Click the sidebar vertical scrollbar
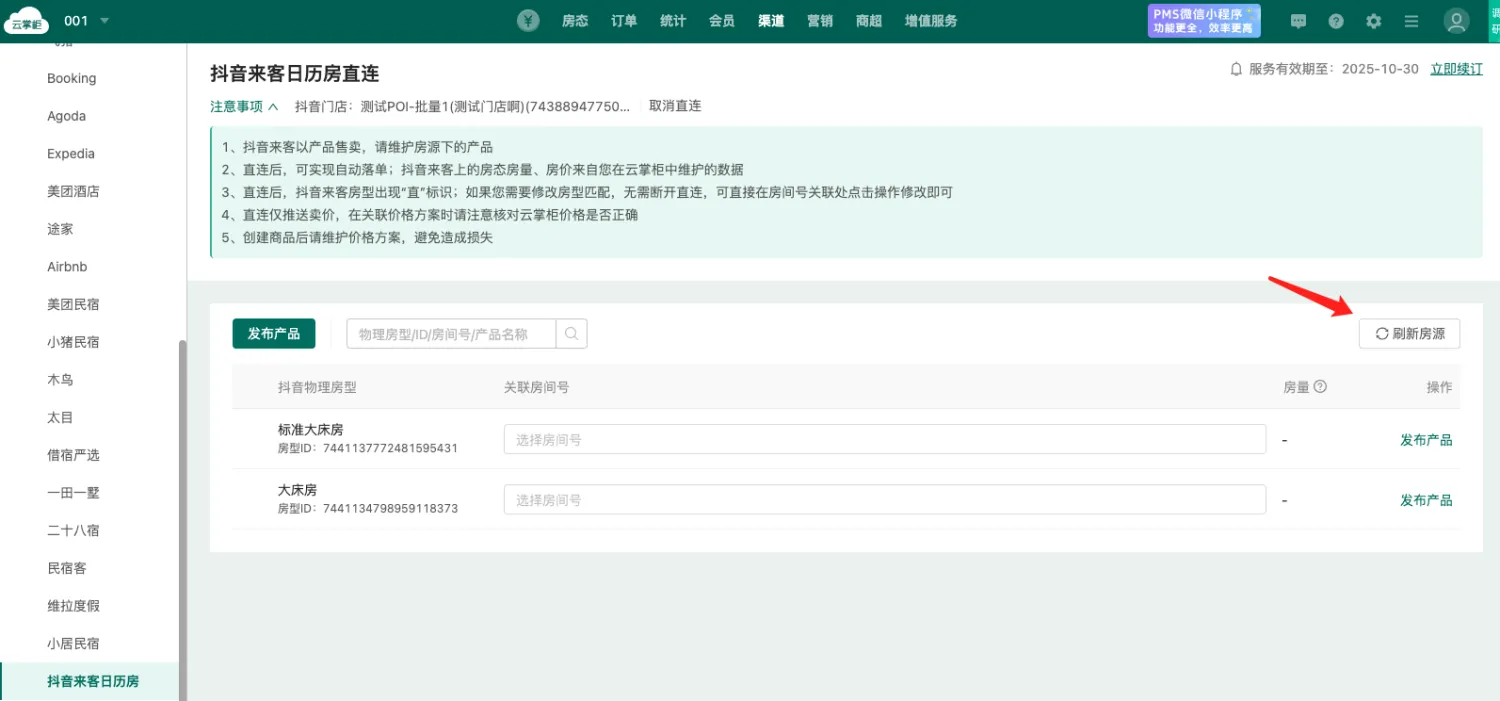 tap(182, 520)
